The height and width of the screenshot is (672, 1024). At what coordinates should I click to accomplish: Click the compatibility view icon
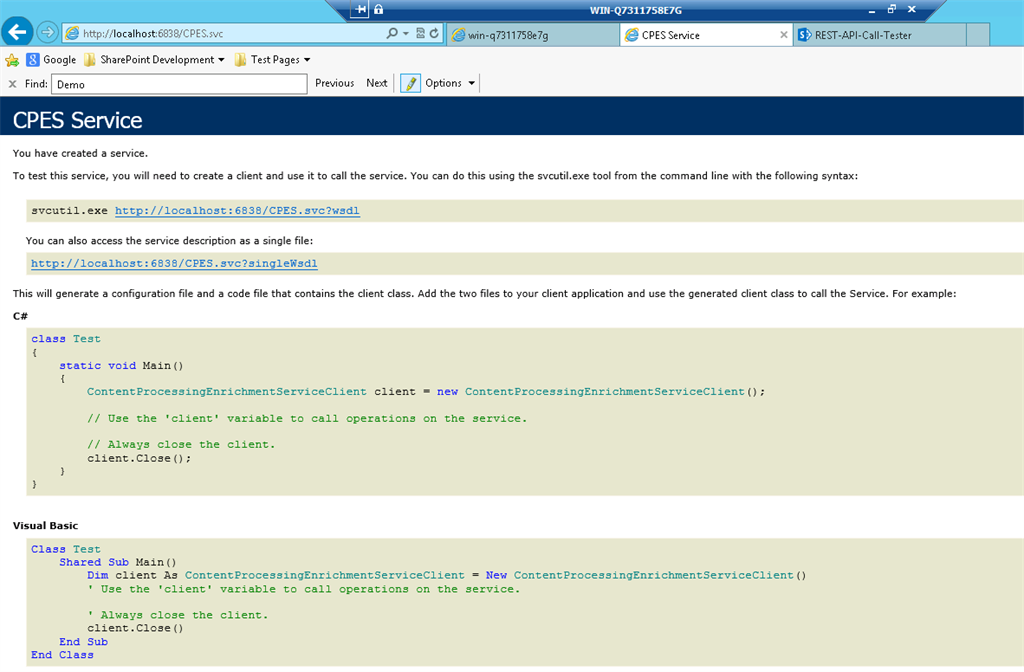pyautogui.click(x=421, y=33)
